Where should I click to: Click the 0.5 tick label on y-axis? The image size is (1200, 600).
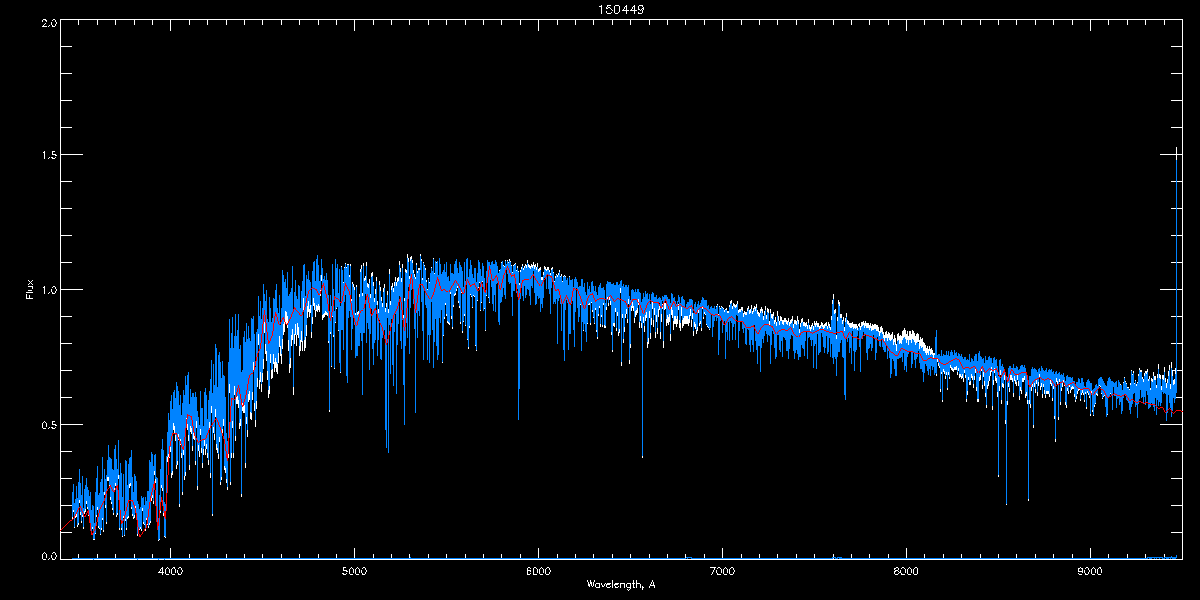click(x=49, y=424)
